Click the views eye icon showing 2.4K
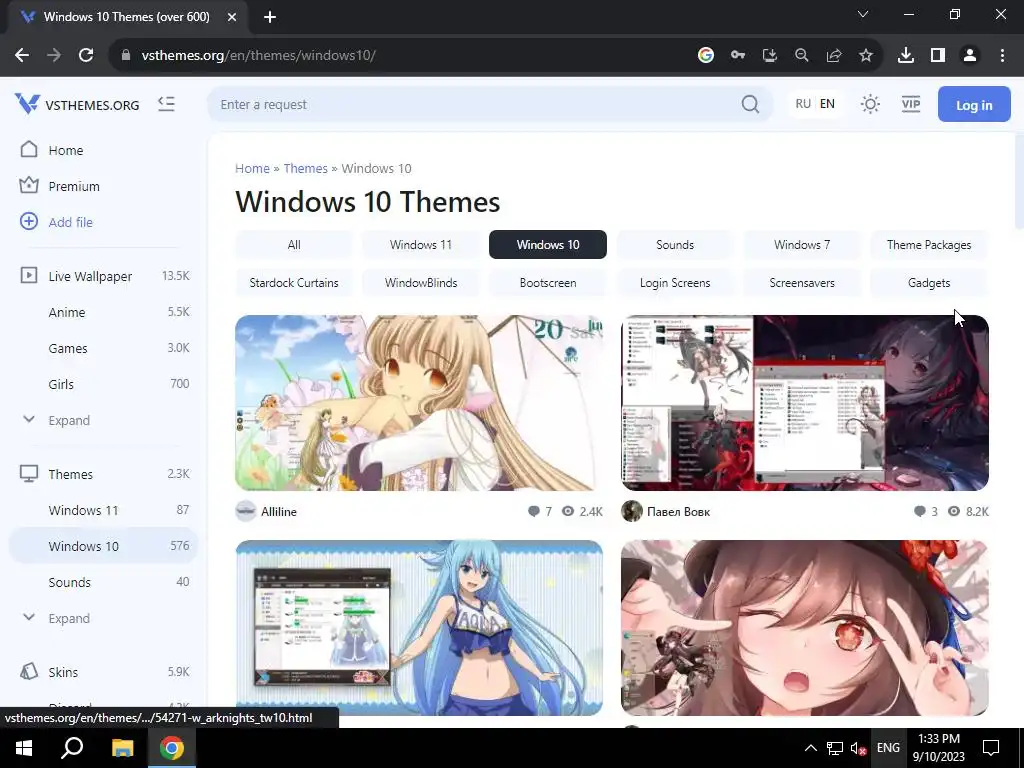Image resolution: width=1024 pixels, height=768 pixels. coord(568,511)
